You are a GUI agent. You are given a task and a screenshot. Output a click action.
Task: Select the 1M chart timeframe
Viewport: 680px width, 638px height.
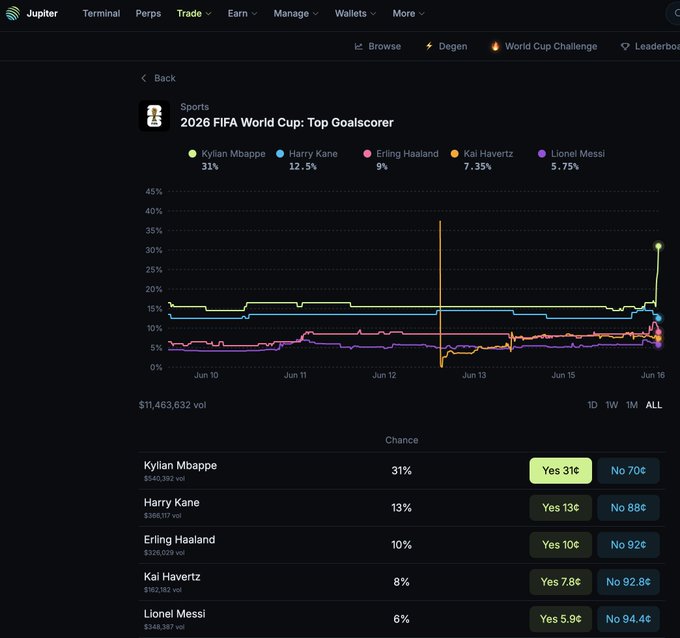[x=631, y=405]
